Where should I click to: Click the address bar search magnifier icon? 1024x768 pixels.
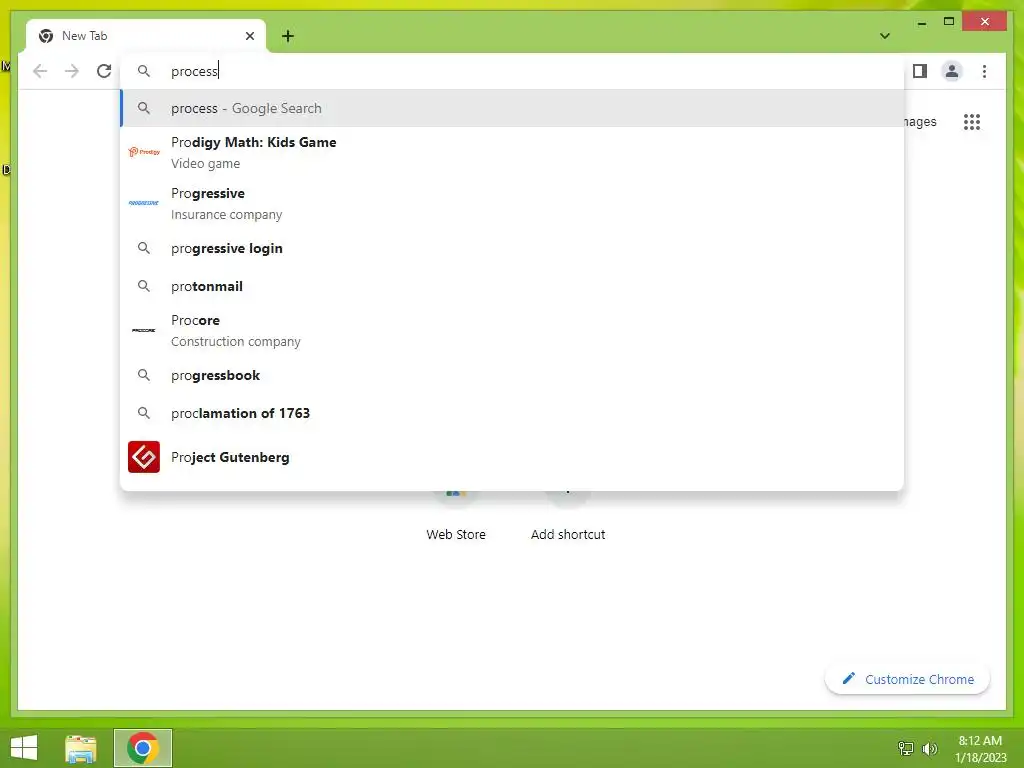pos(144,71)
